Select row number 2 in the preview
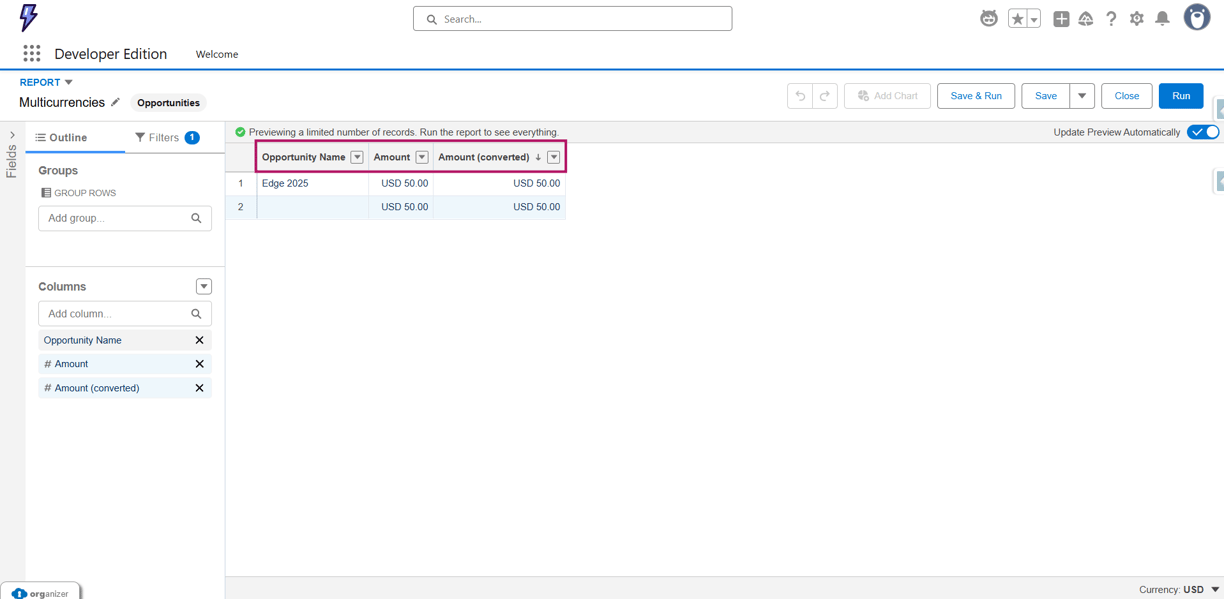This screenshot has width=1224, height=599. [241, 207]
